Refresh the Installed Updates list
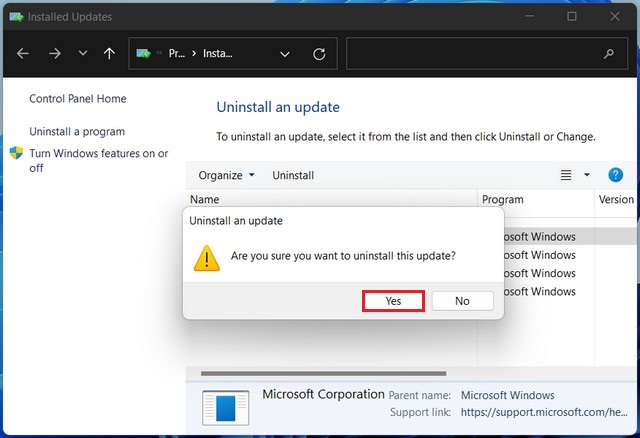Viewport: 640px width, 438px height. pos(319,54)
